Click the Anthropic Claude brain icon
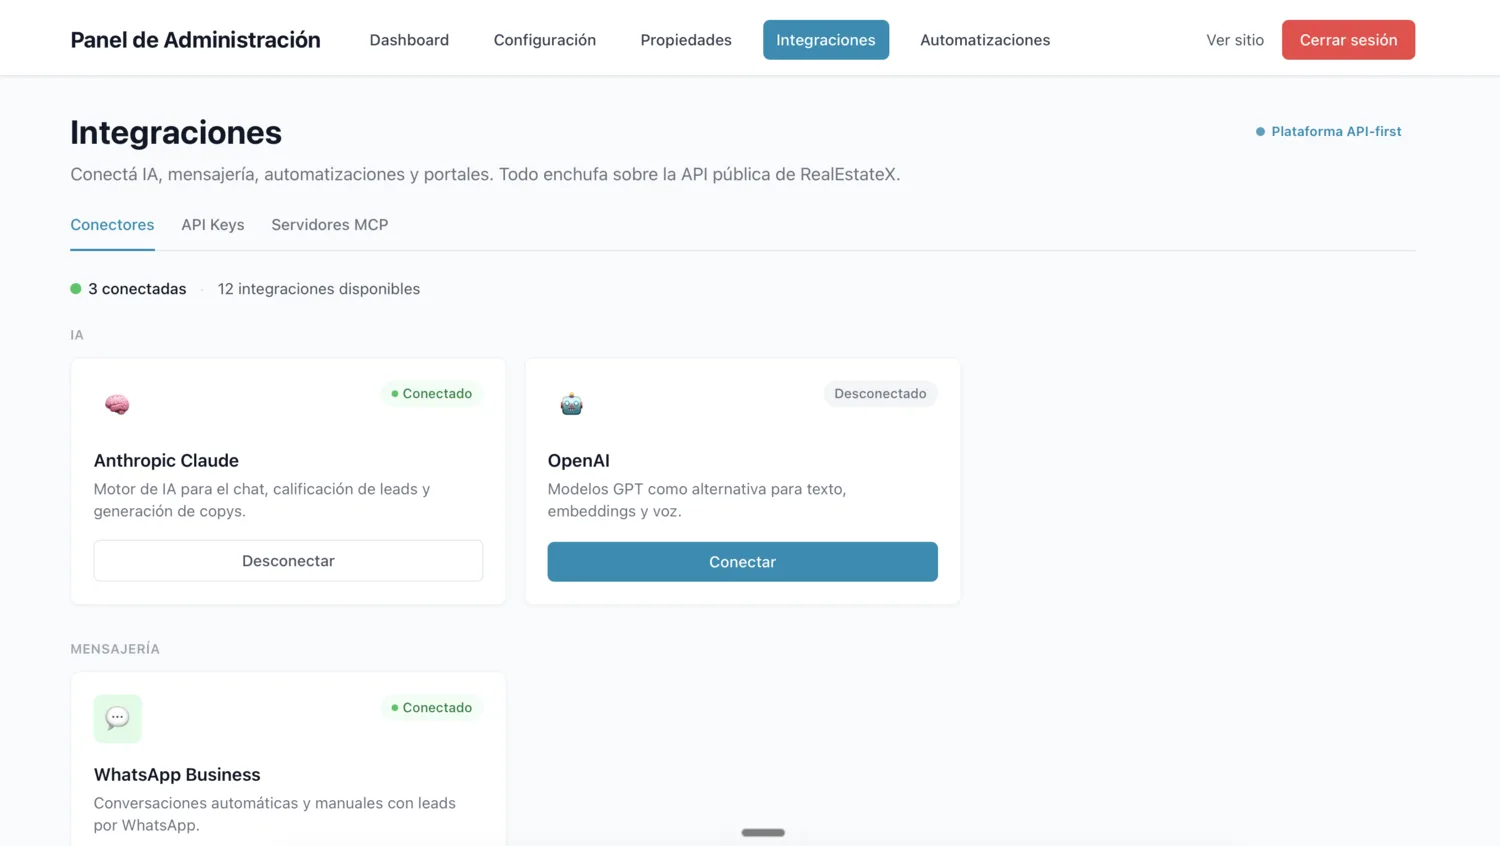Image resolution: width=1500 pixels, height=846 pixels. click(117, 404)
